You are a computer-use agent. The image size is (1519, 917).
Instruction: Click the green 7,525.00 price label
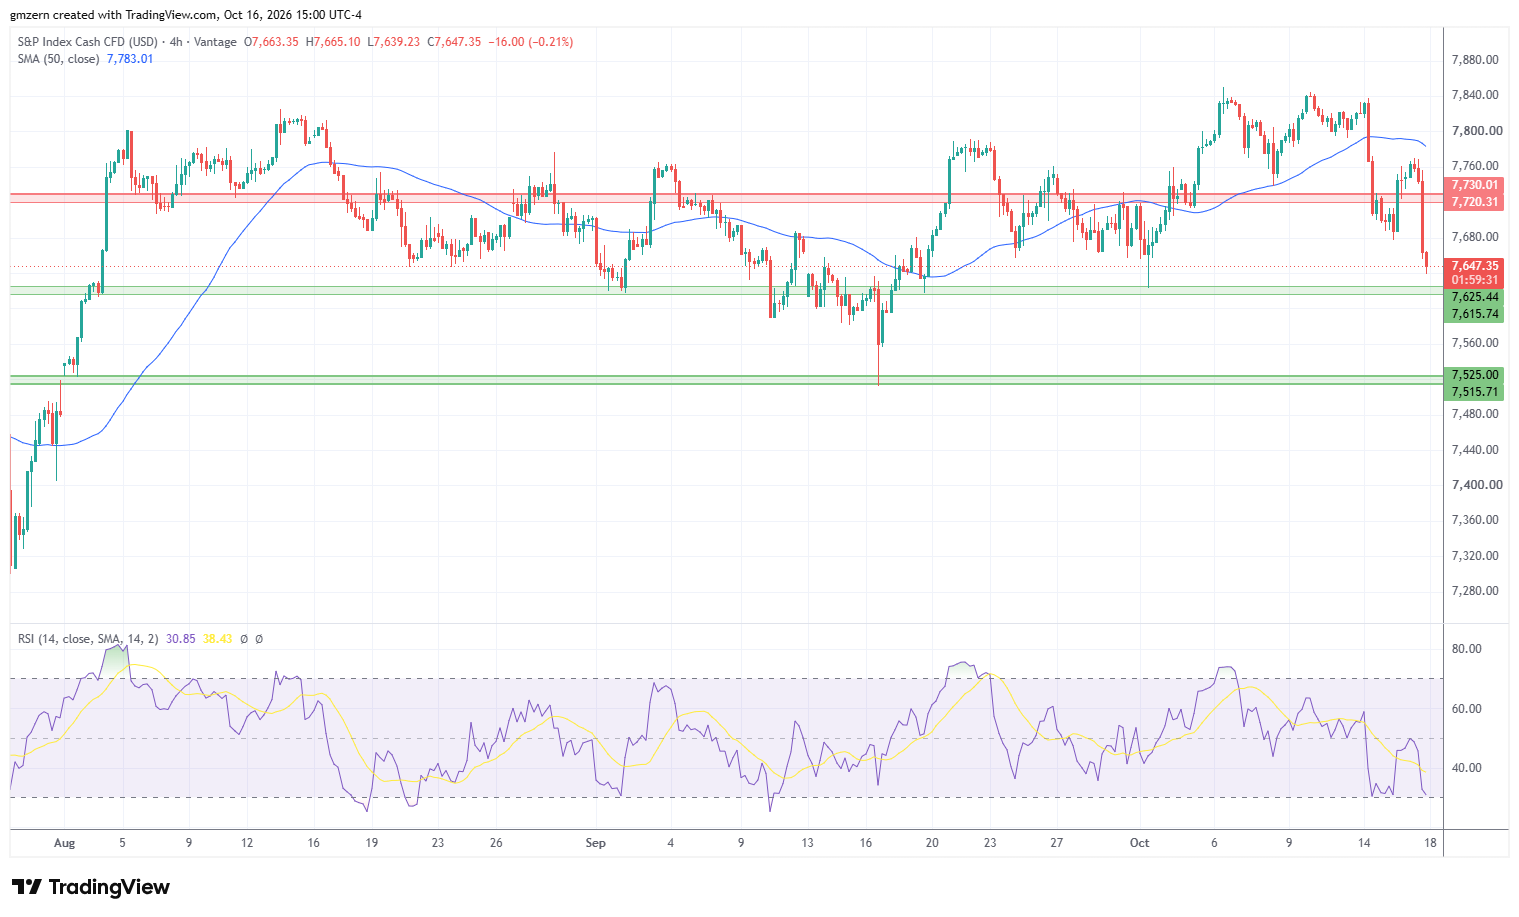click(x=1475, y=375)
